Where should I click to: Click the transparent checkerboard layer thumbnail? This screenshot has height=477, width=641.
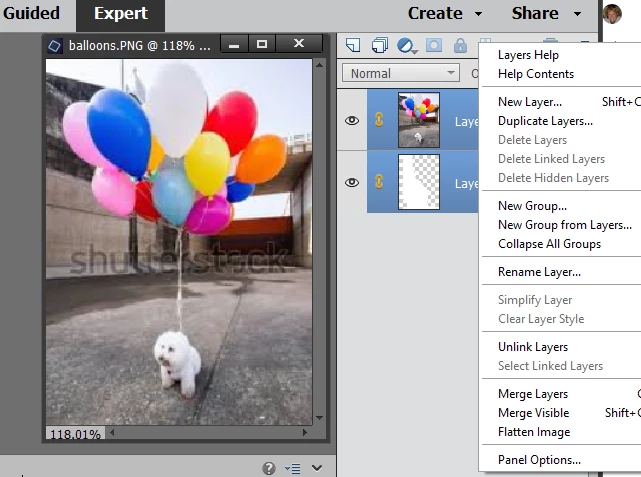[x=419, y=182]
